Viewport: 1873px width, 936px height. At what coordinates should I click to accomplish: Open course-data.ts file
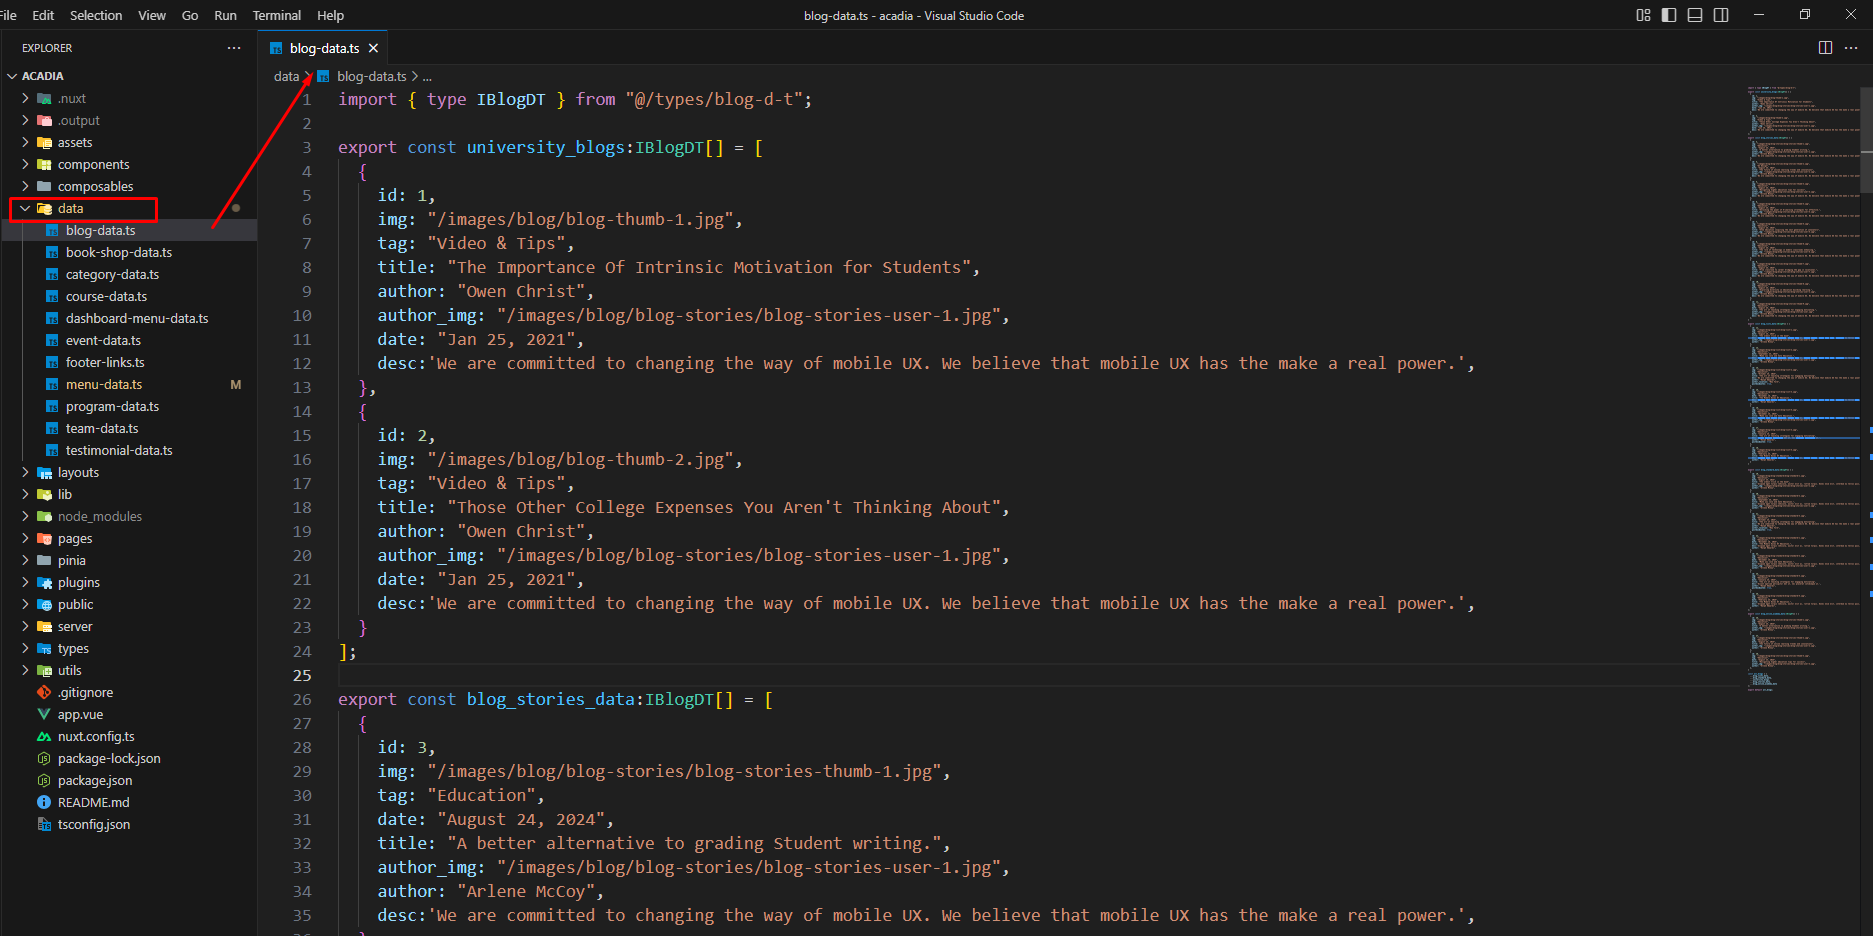(x=129, y=296)
